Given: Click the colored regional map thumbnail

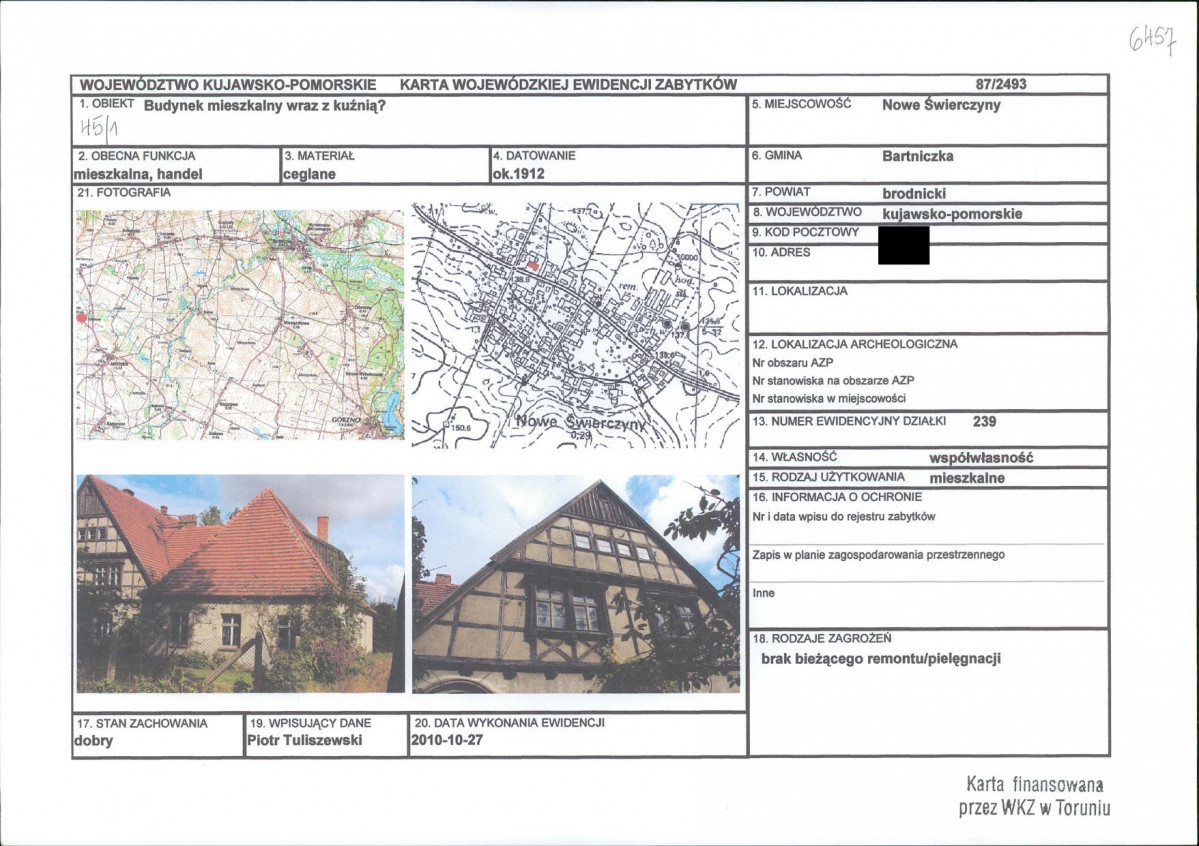Looking at the screenshot, I should click(x=240, y=324).
